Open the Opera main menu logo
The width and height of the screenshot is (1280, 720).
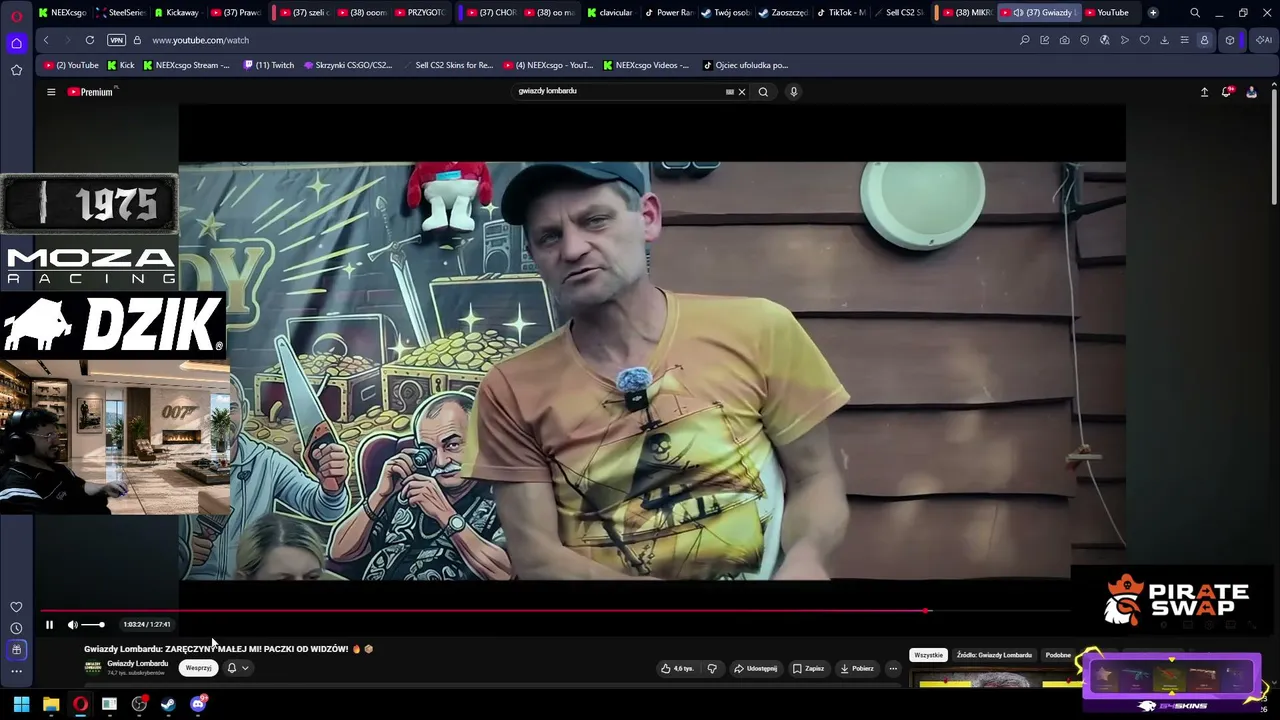click(16, 15)
